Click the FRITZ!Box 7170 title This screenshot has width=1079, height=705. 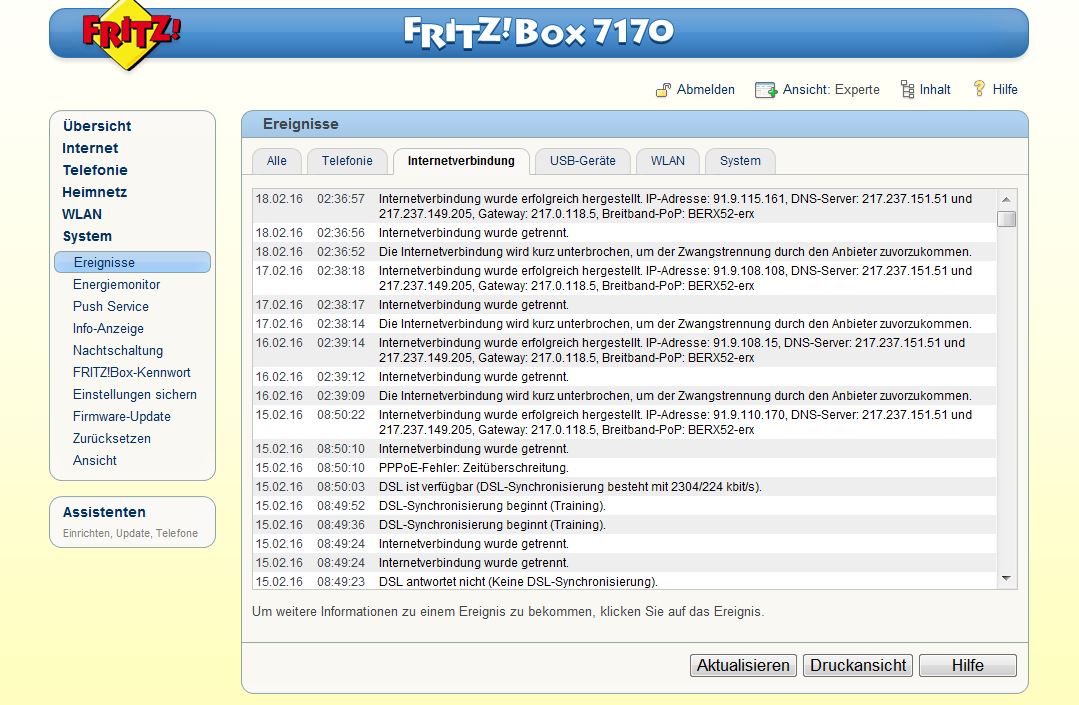click(539, 32)
